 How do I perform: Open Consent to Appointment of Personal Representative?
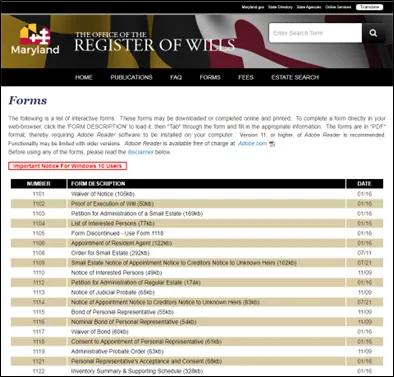pyautogui.click(x=146, y=341)
